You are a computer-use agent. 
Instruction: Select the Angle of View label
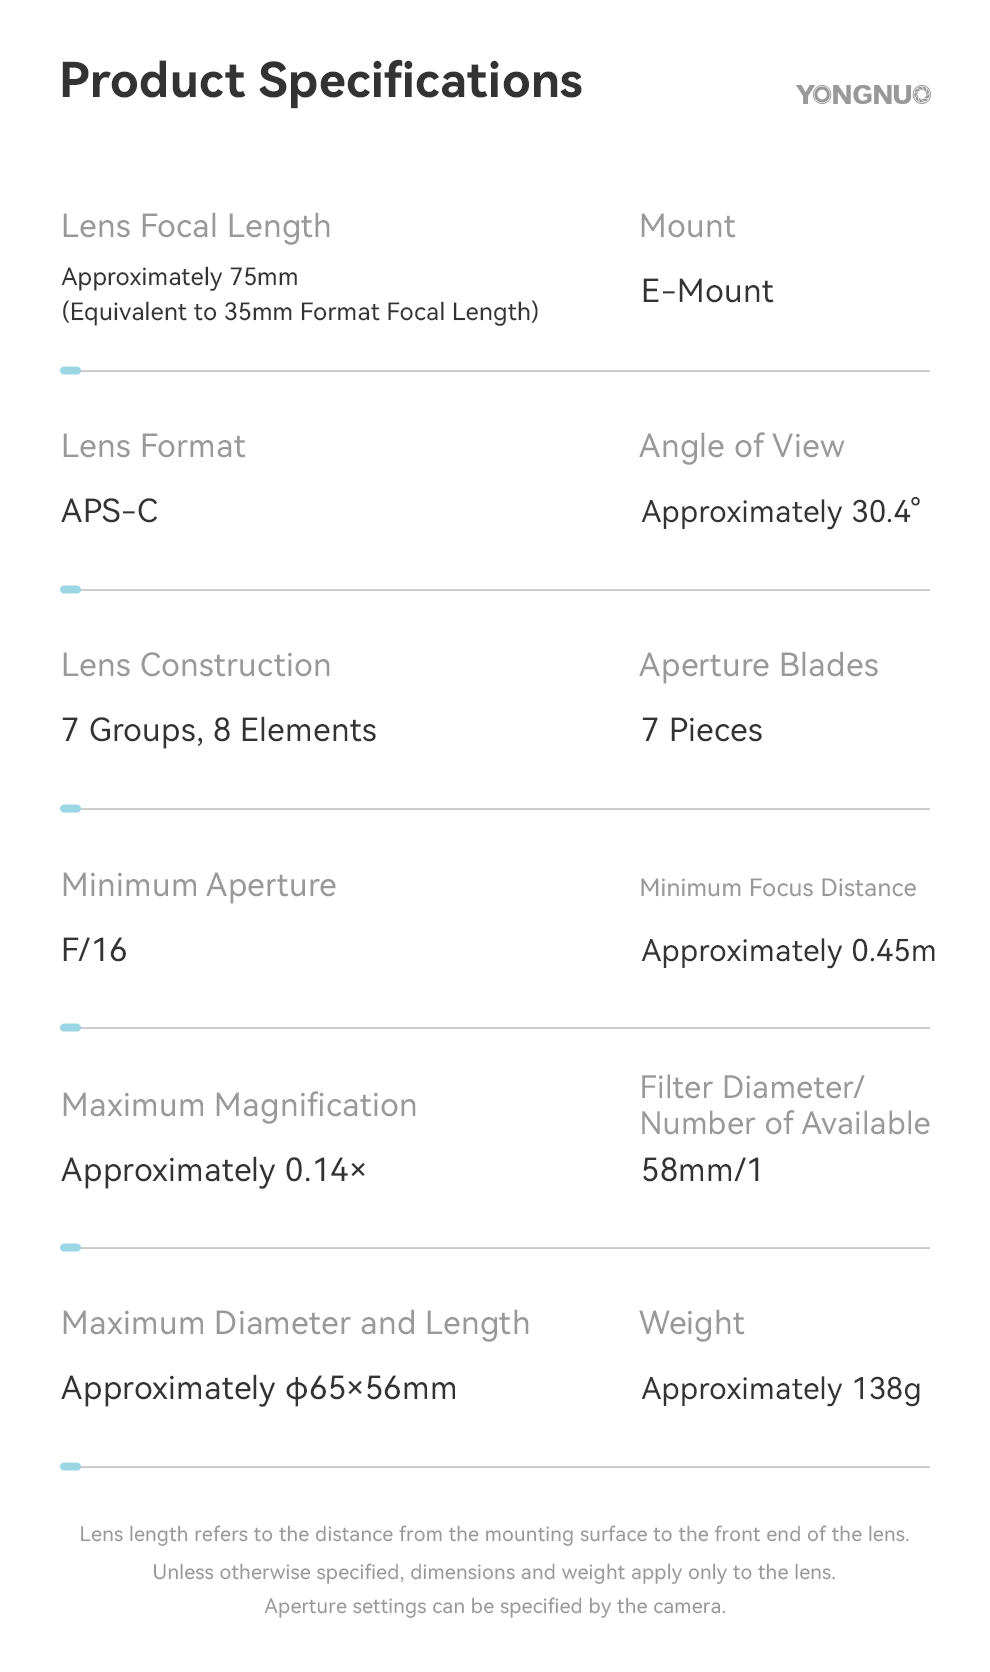742,447
